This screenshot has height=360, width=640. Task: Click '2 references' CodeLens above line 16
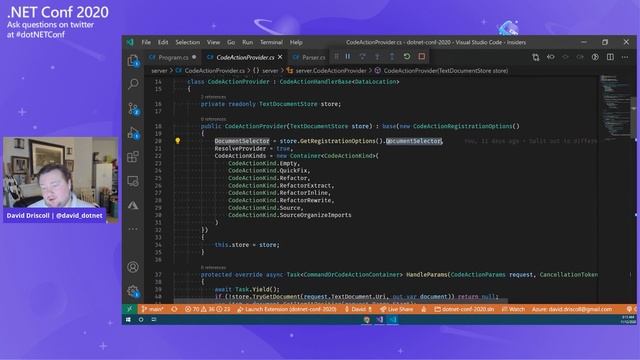click(x=213, y=97)
